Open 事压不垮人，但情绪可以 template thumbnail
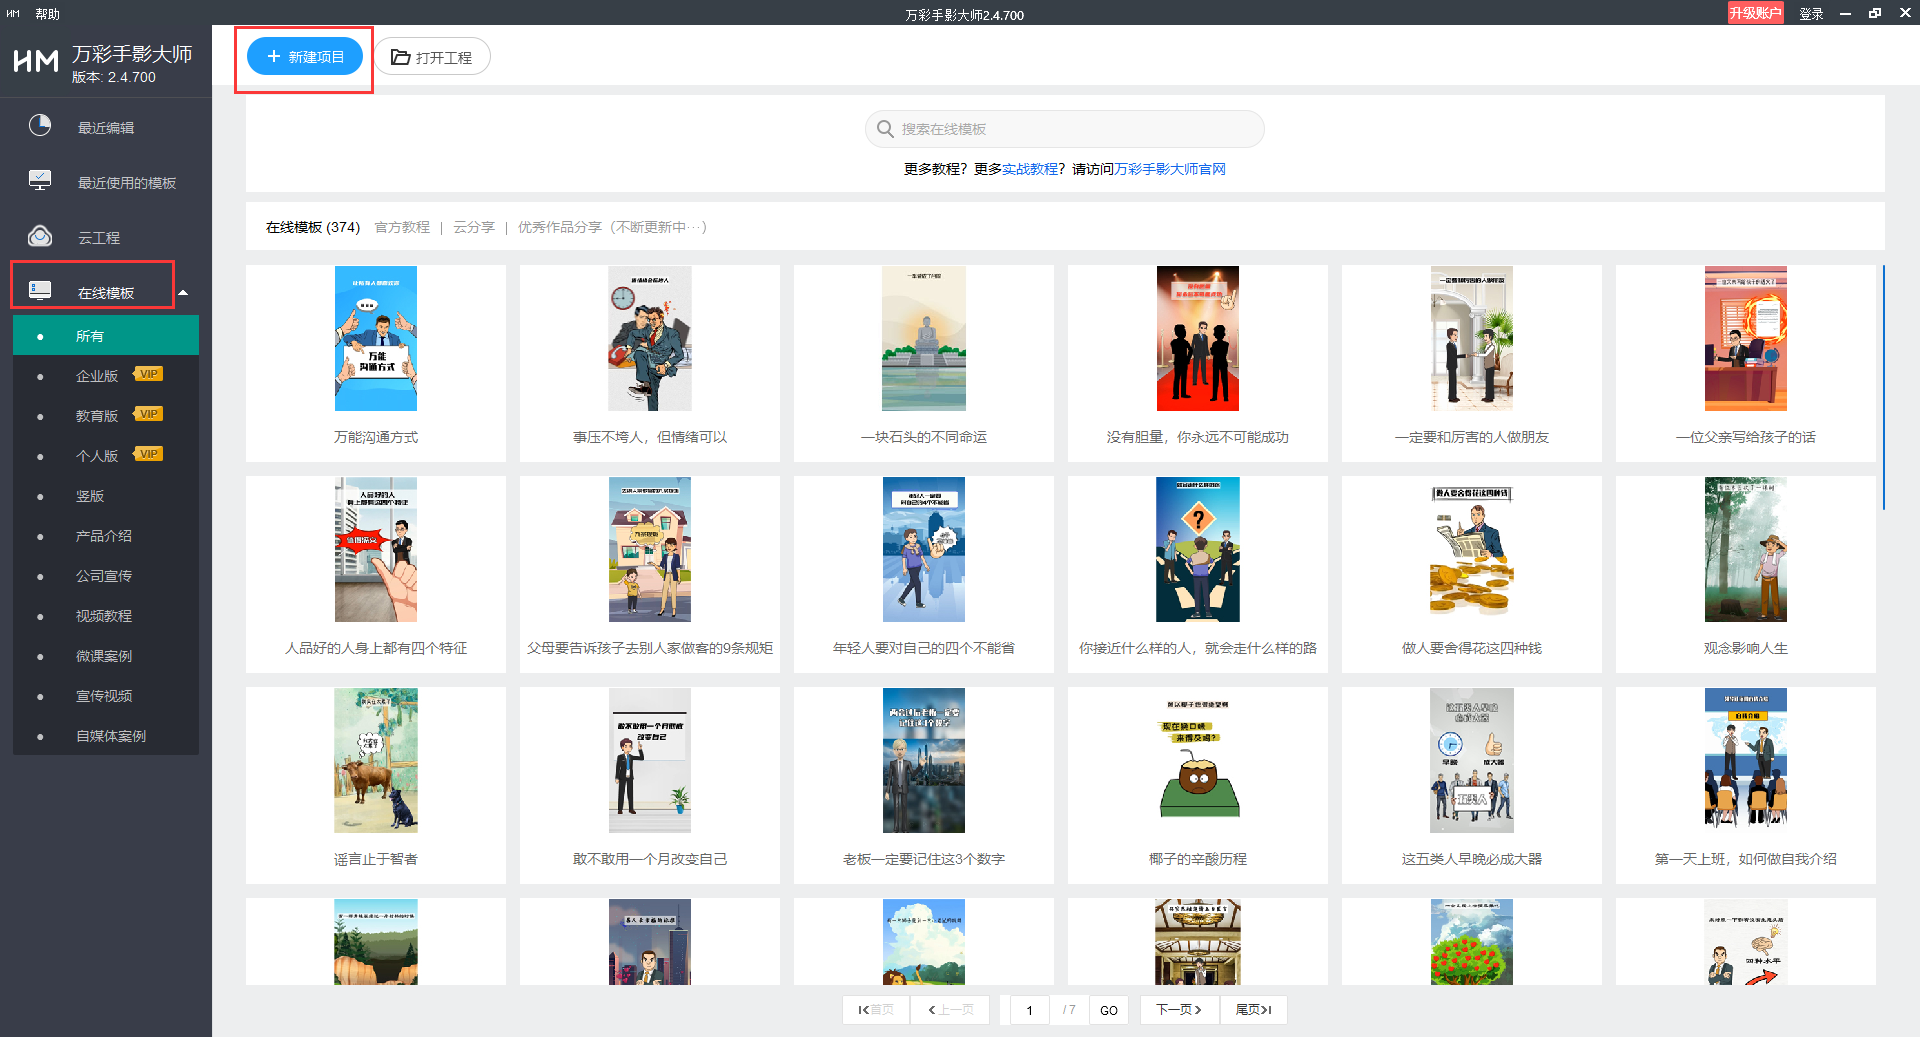Screen dimensions: 1920x1037 pos(650,338)
